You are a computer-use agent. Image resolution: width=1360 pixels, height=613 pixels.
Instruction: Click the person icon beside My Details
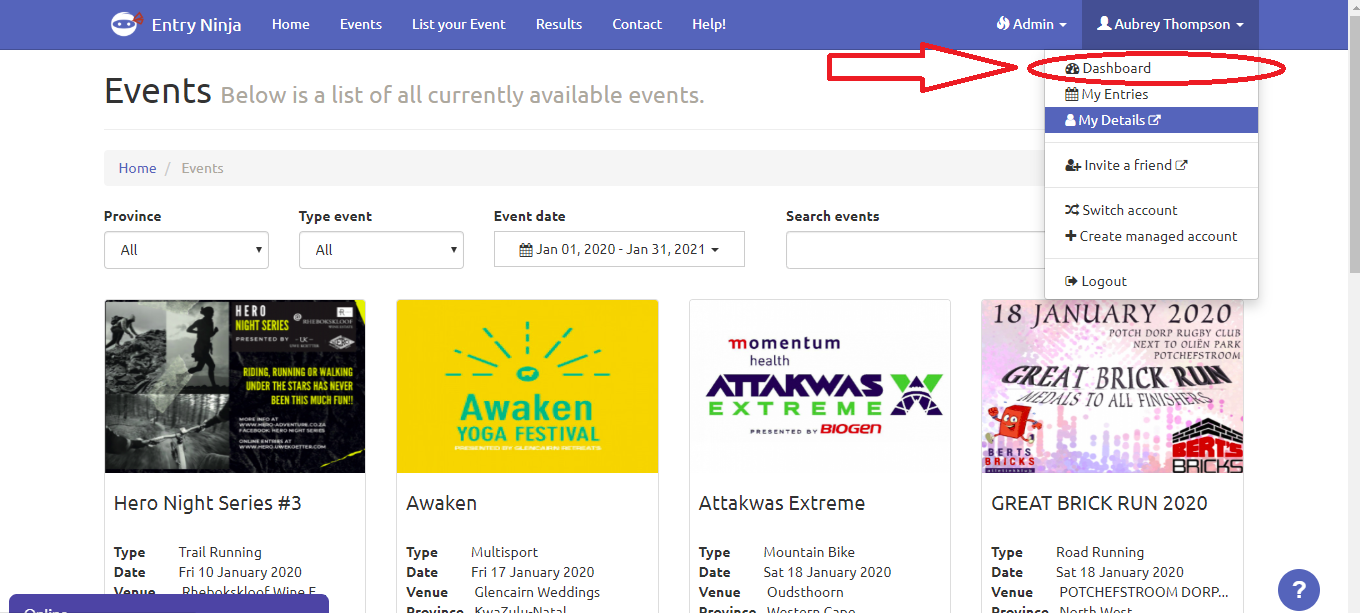pos(1070,120)
